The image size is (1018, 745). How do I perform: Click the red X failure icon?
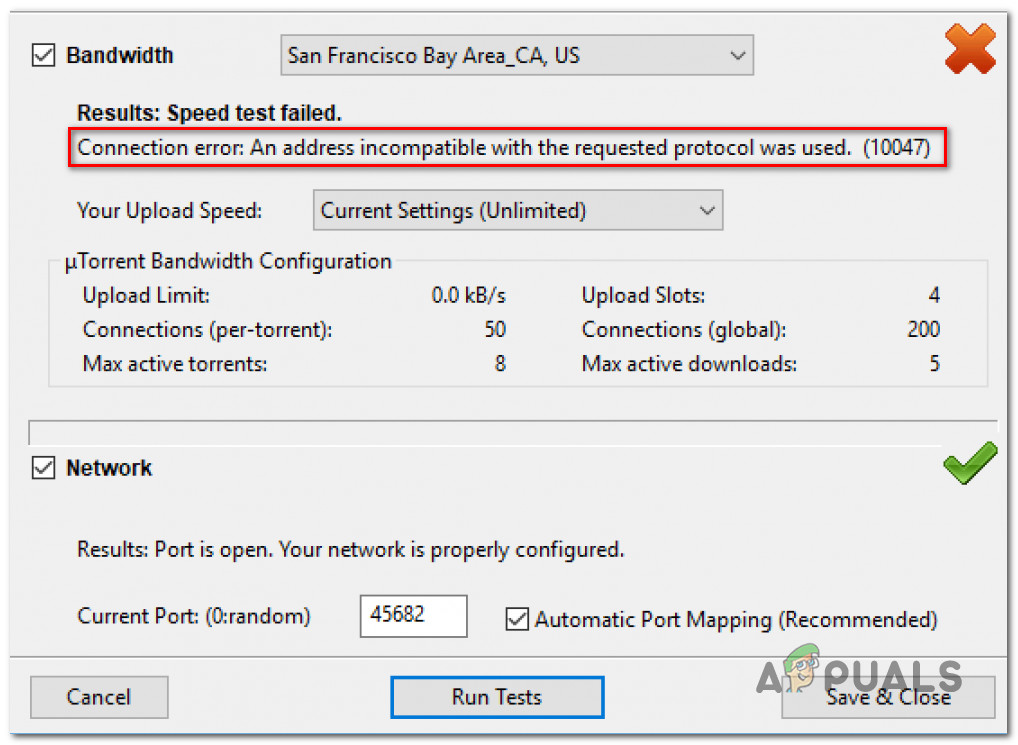(968, 49)
